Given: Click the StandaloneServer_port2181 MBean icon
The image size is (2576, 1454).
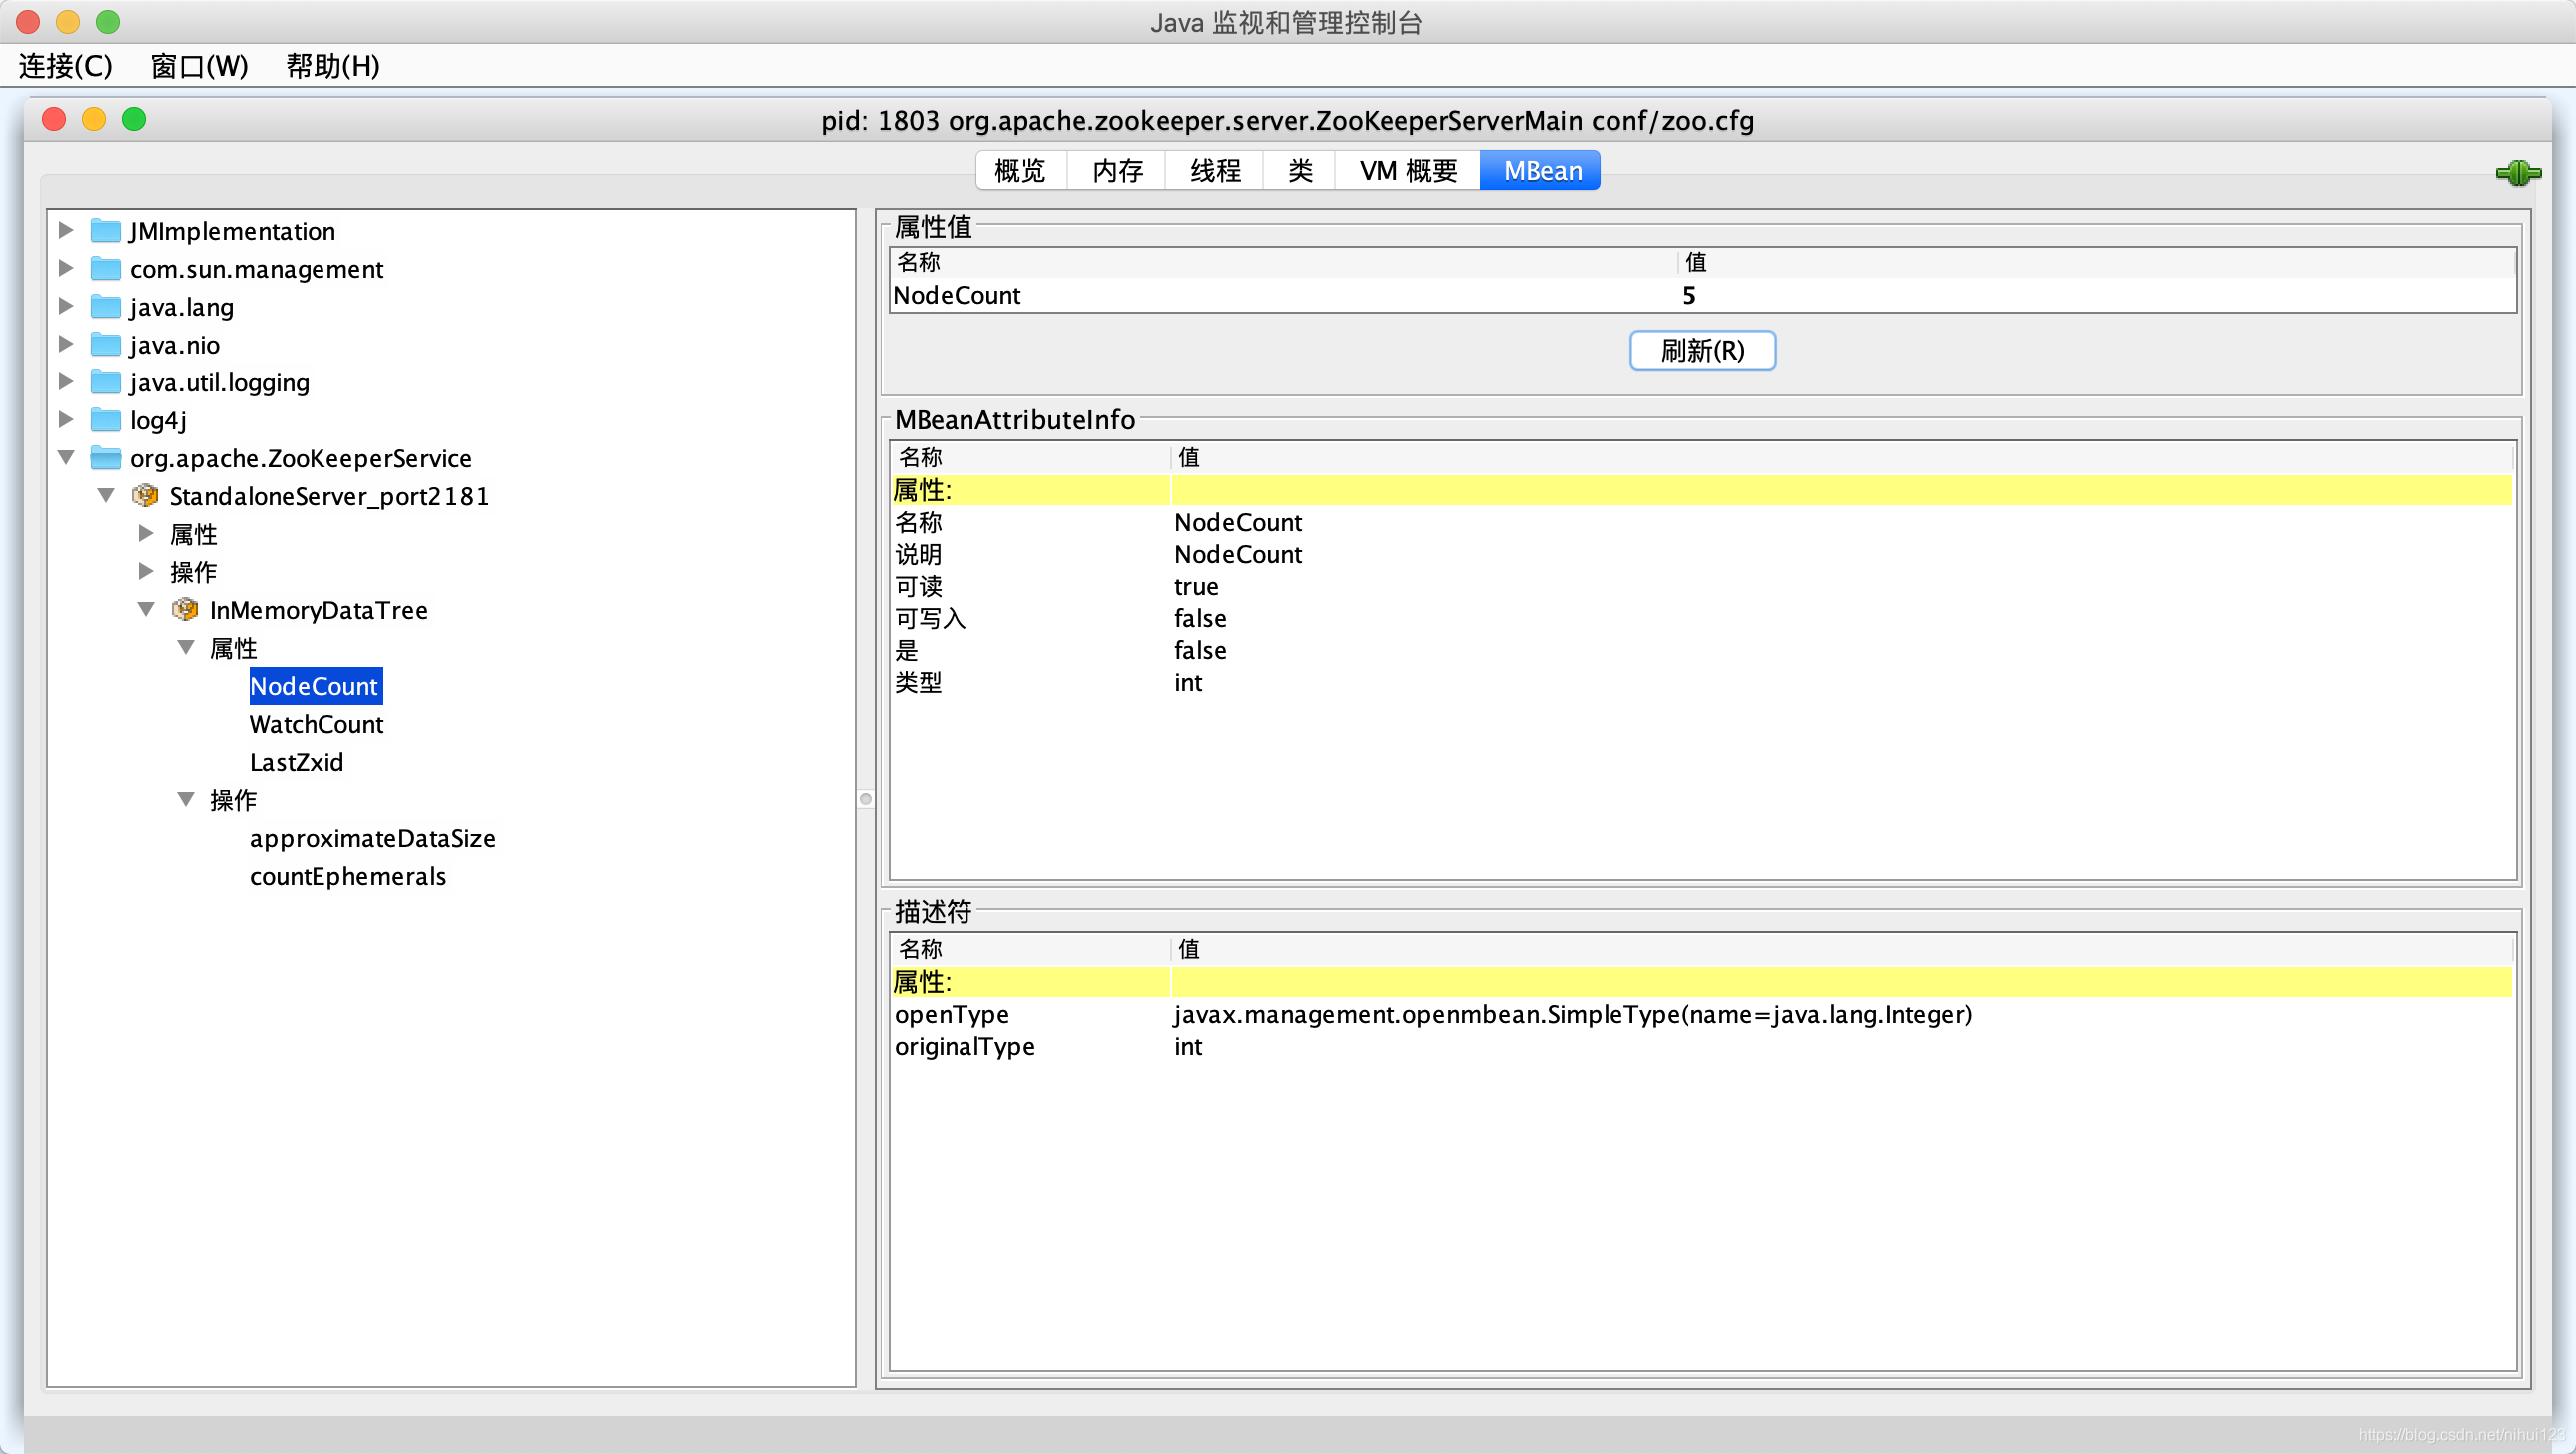Looking at the screenshot, I should [x=145, y=496].
